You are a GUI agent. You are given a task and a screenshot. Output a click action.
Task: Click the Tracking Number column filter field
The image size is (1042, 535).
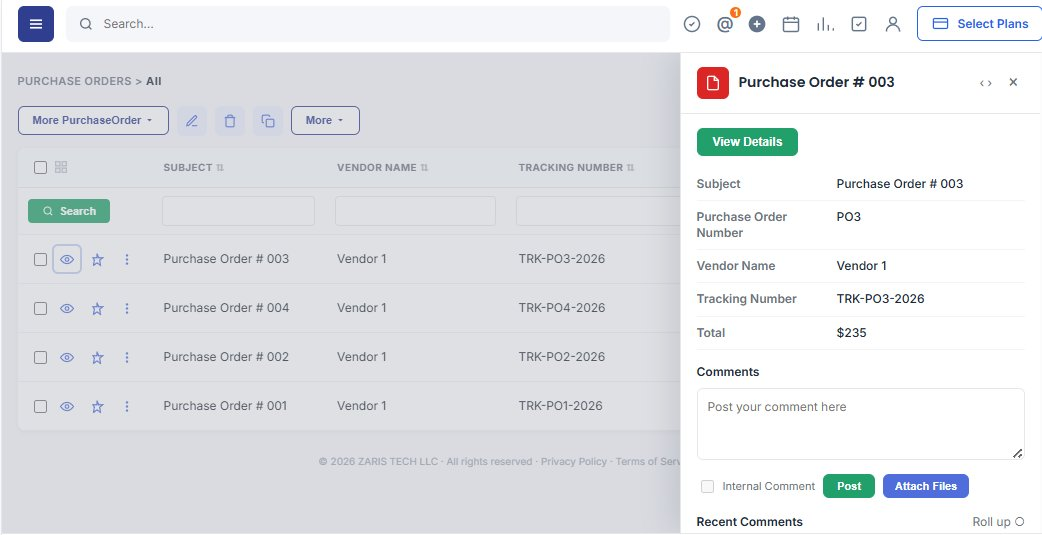pyautogui.click(x=598, y=211)
